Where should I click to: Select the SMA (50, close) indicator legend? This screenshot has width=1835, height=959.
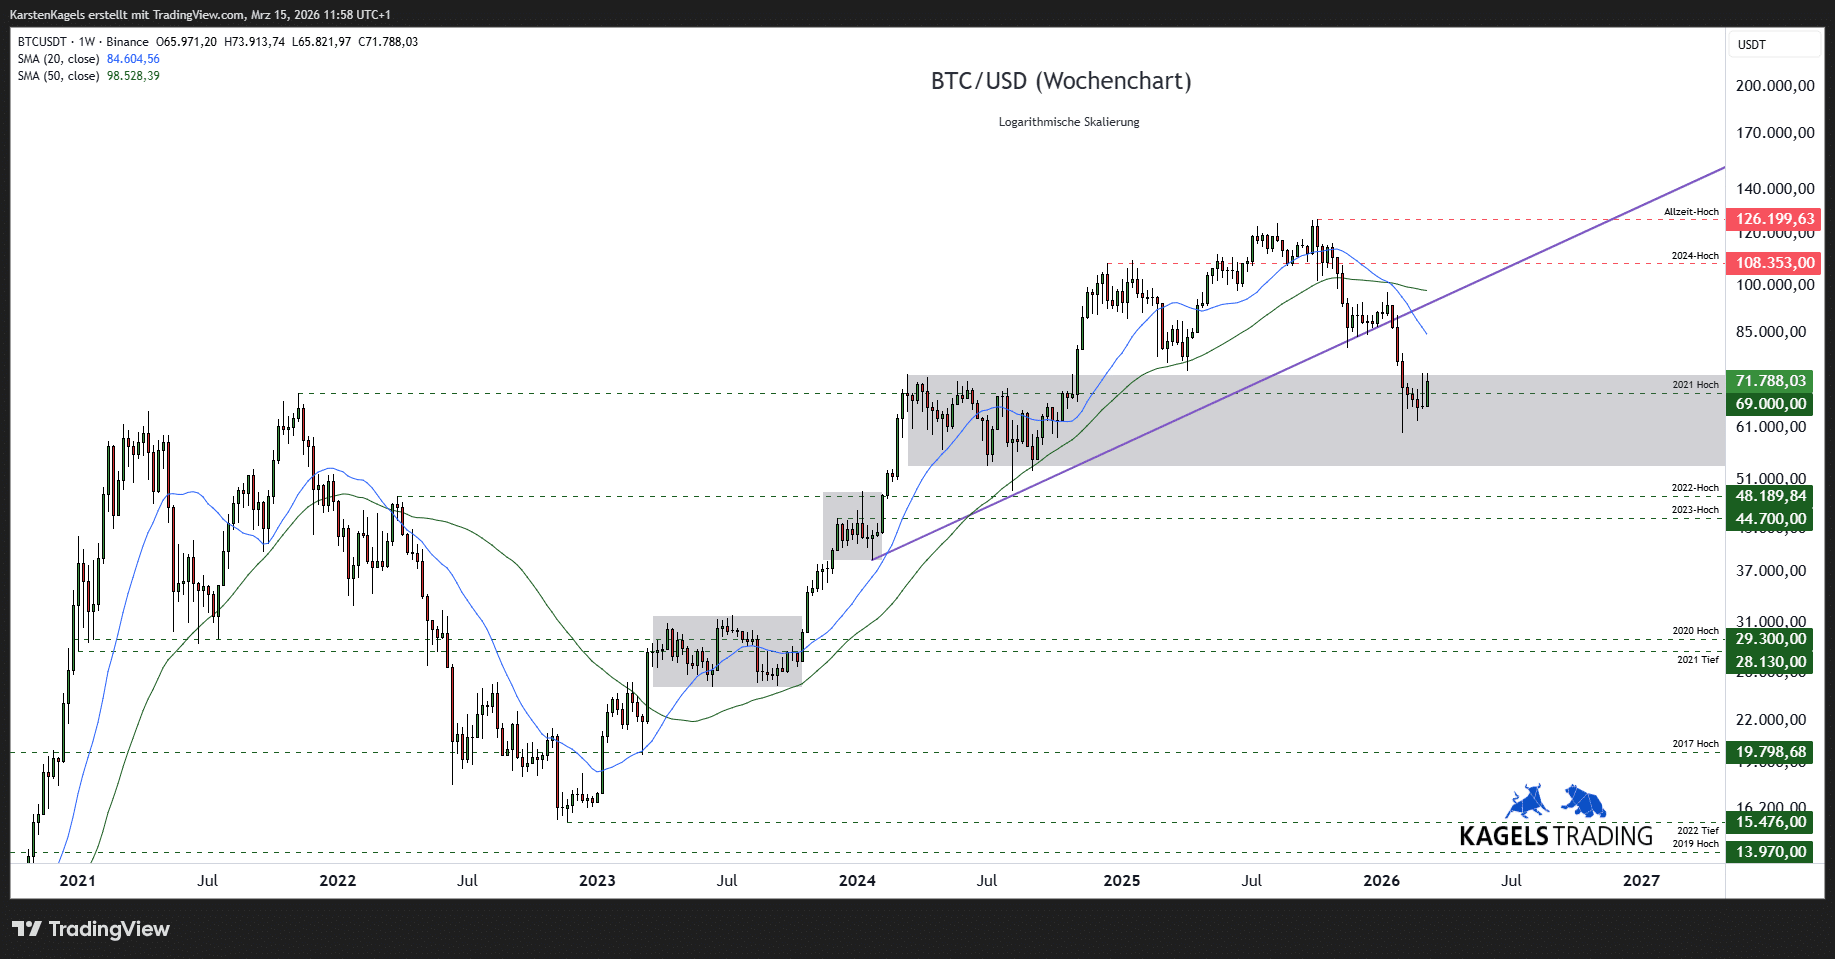(58, 76)
